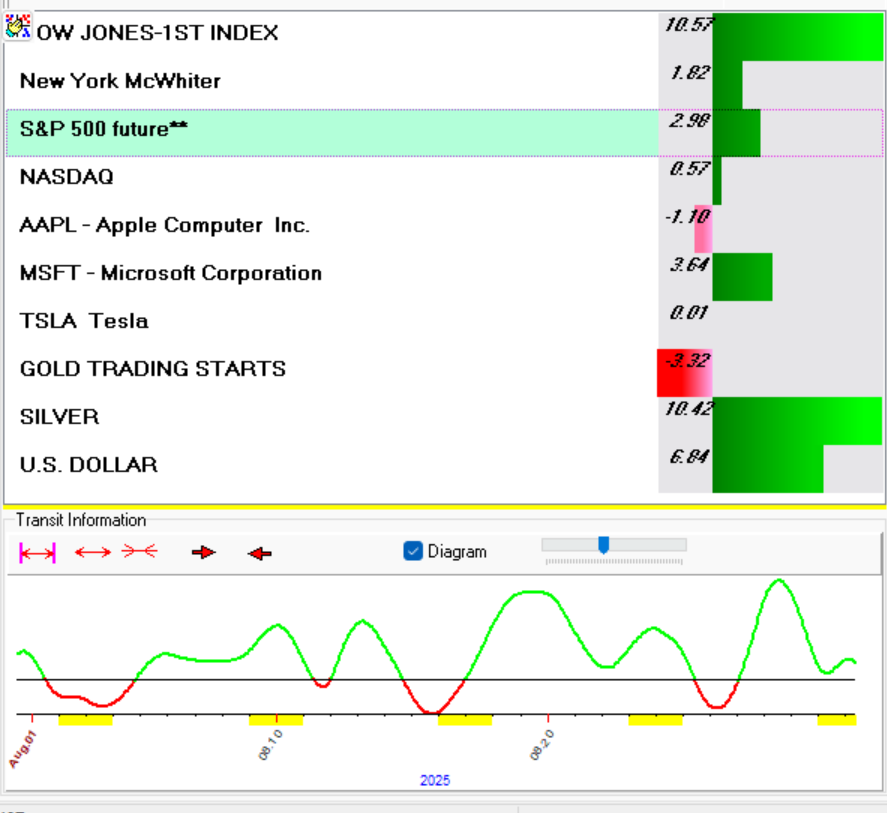Click the Aug.01 date marker on timeline

tap(23, 749)
